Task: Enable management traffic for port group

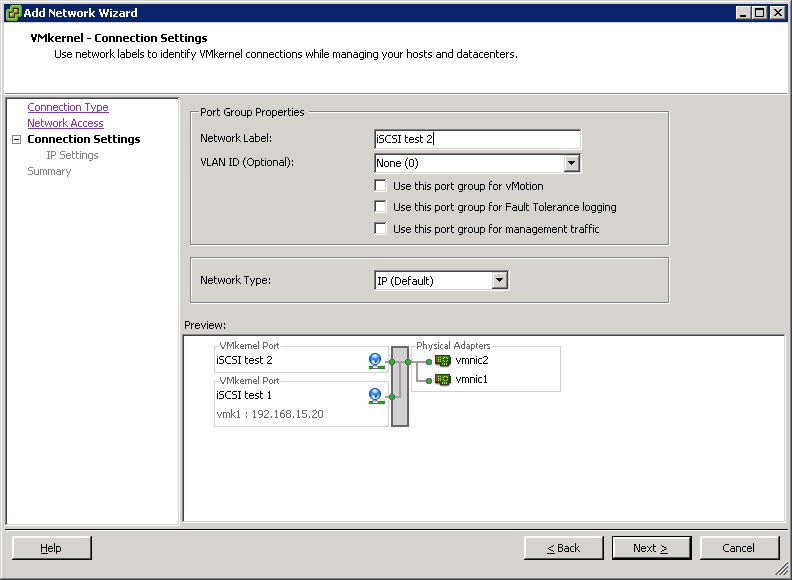Action: point(380,230)
